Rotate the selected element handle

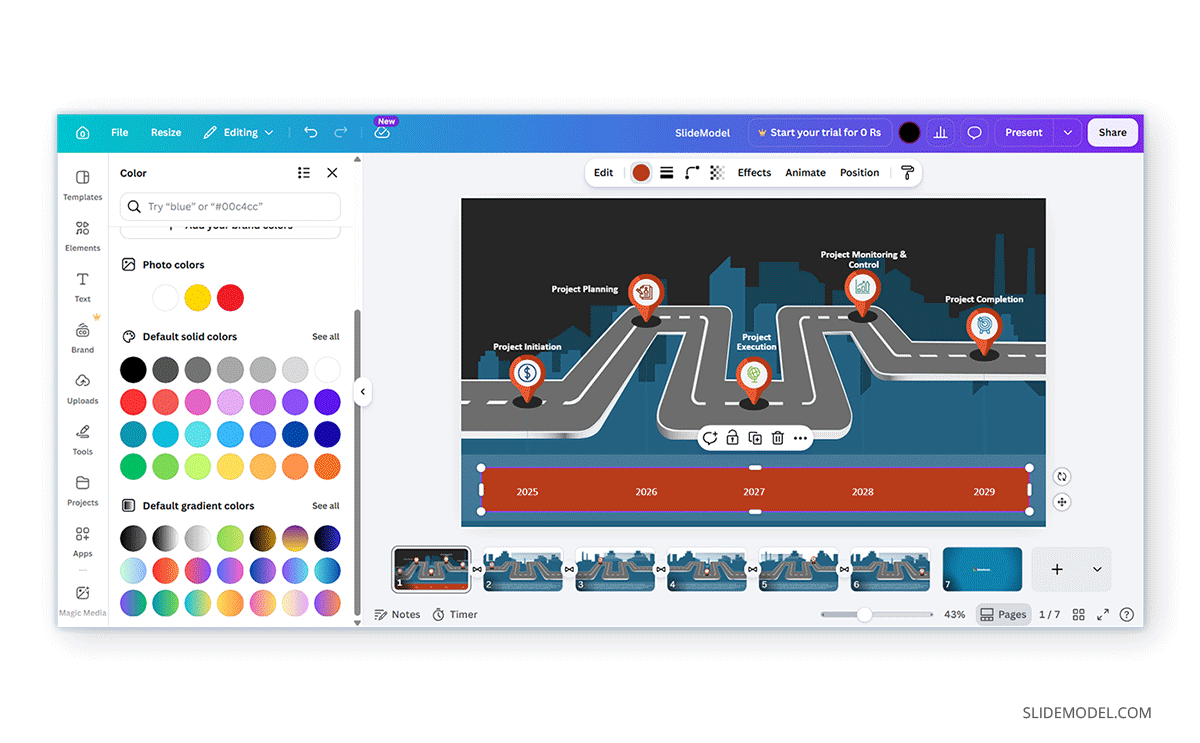point(1062,477)
